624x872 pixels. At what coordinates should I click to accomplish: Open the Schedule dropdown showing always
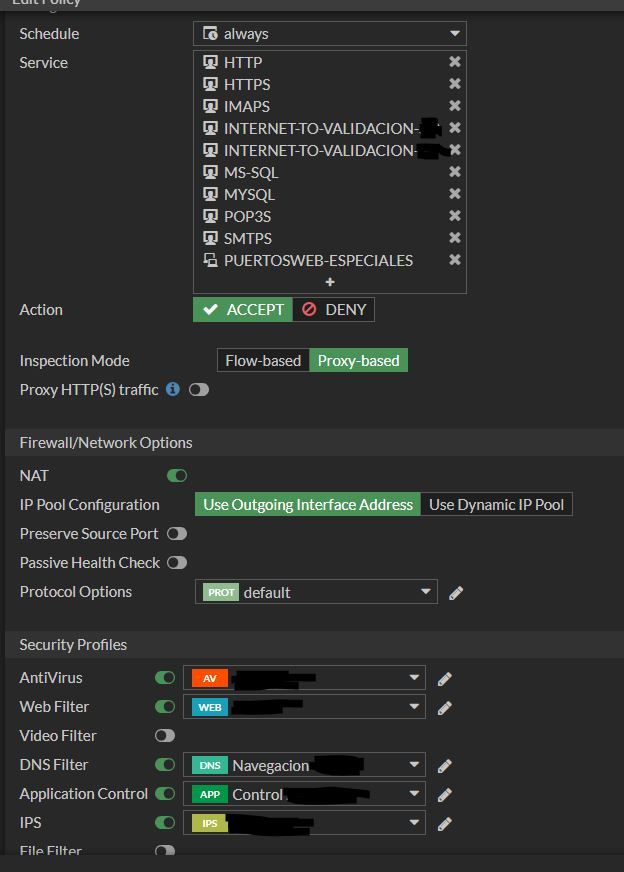(329, 34)
